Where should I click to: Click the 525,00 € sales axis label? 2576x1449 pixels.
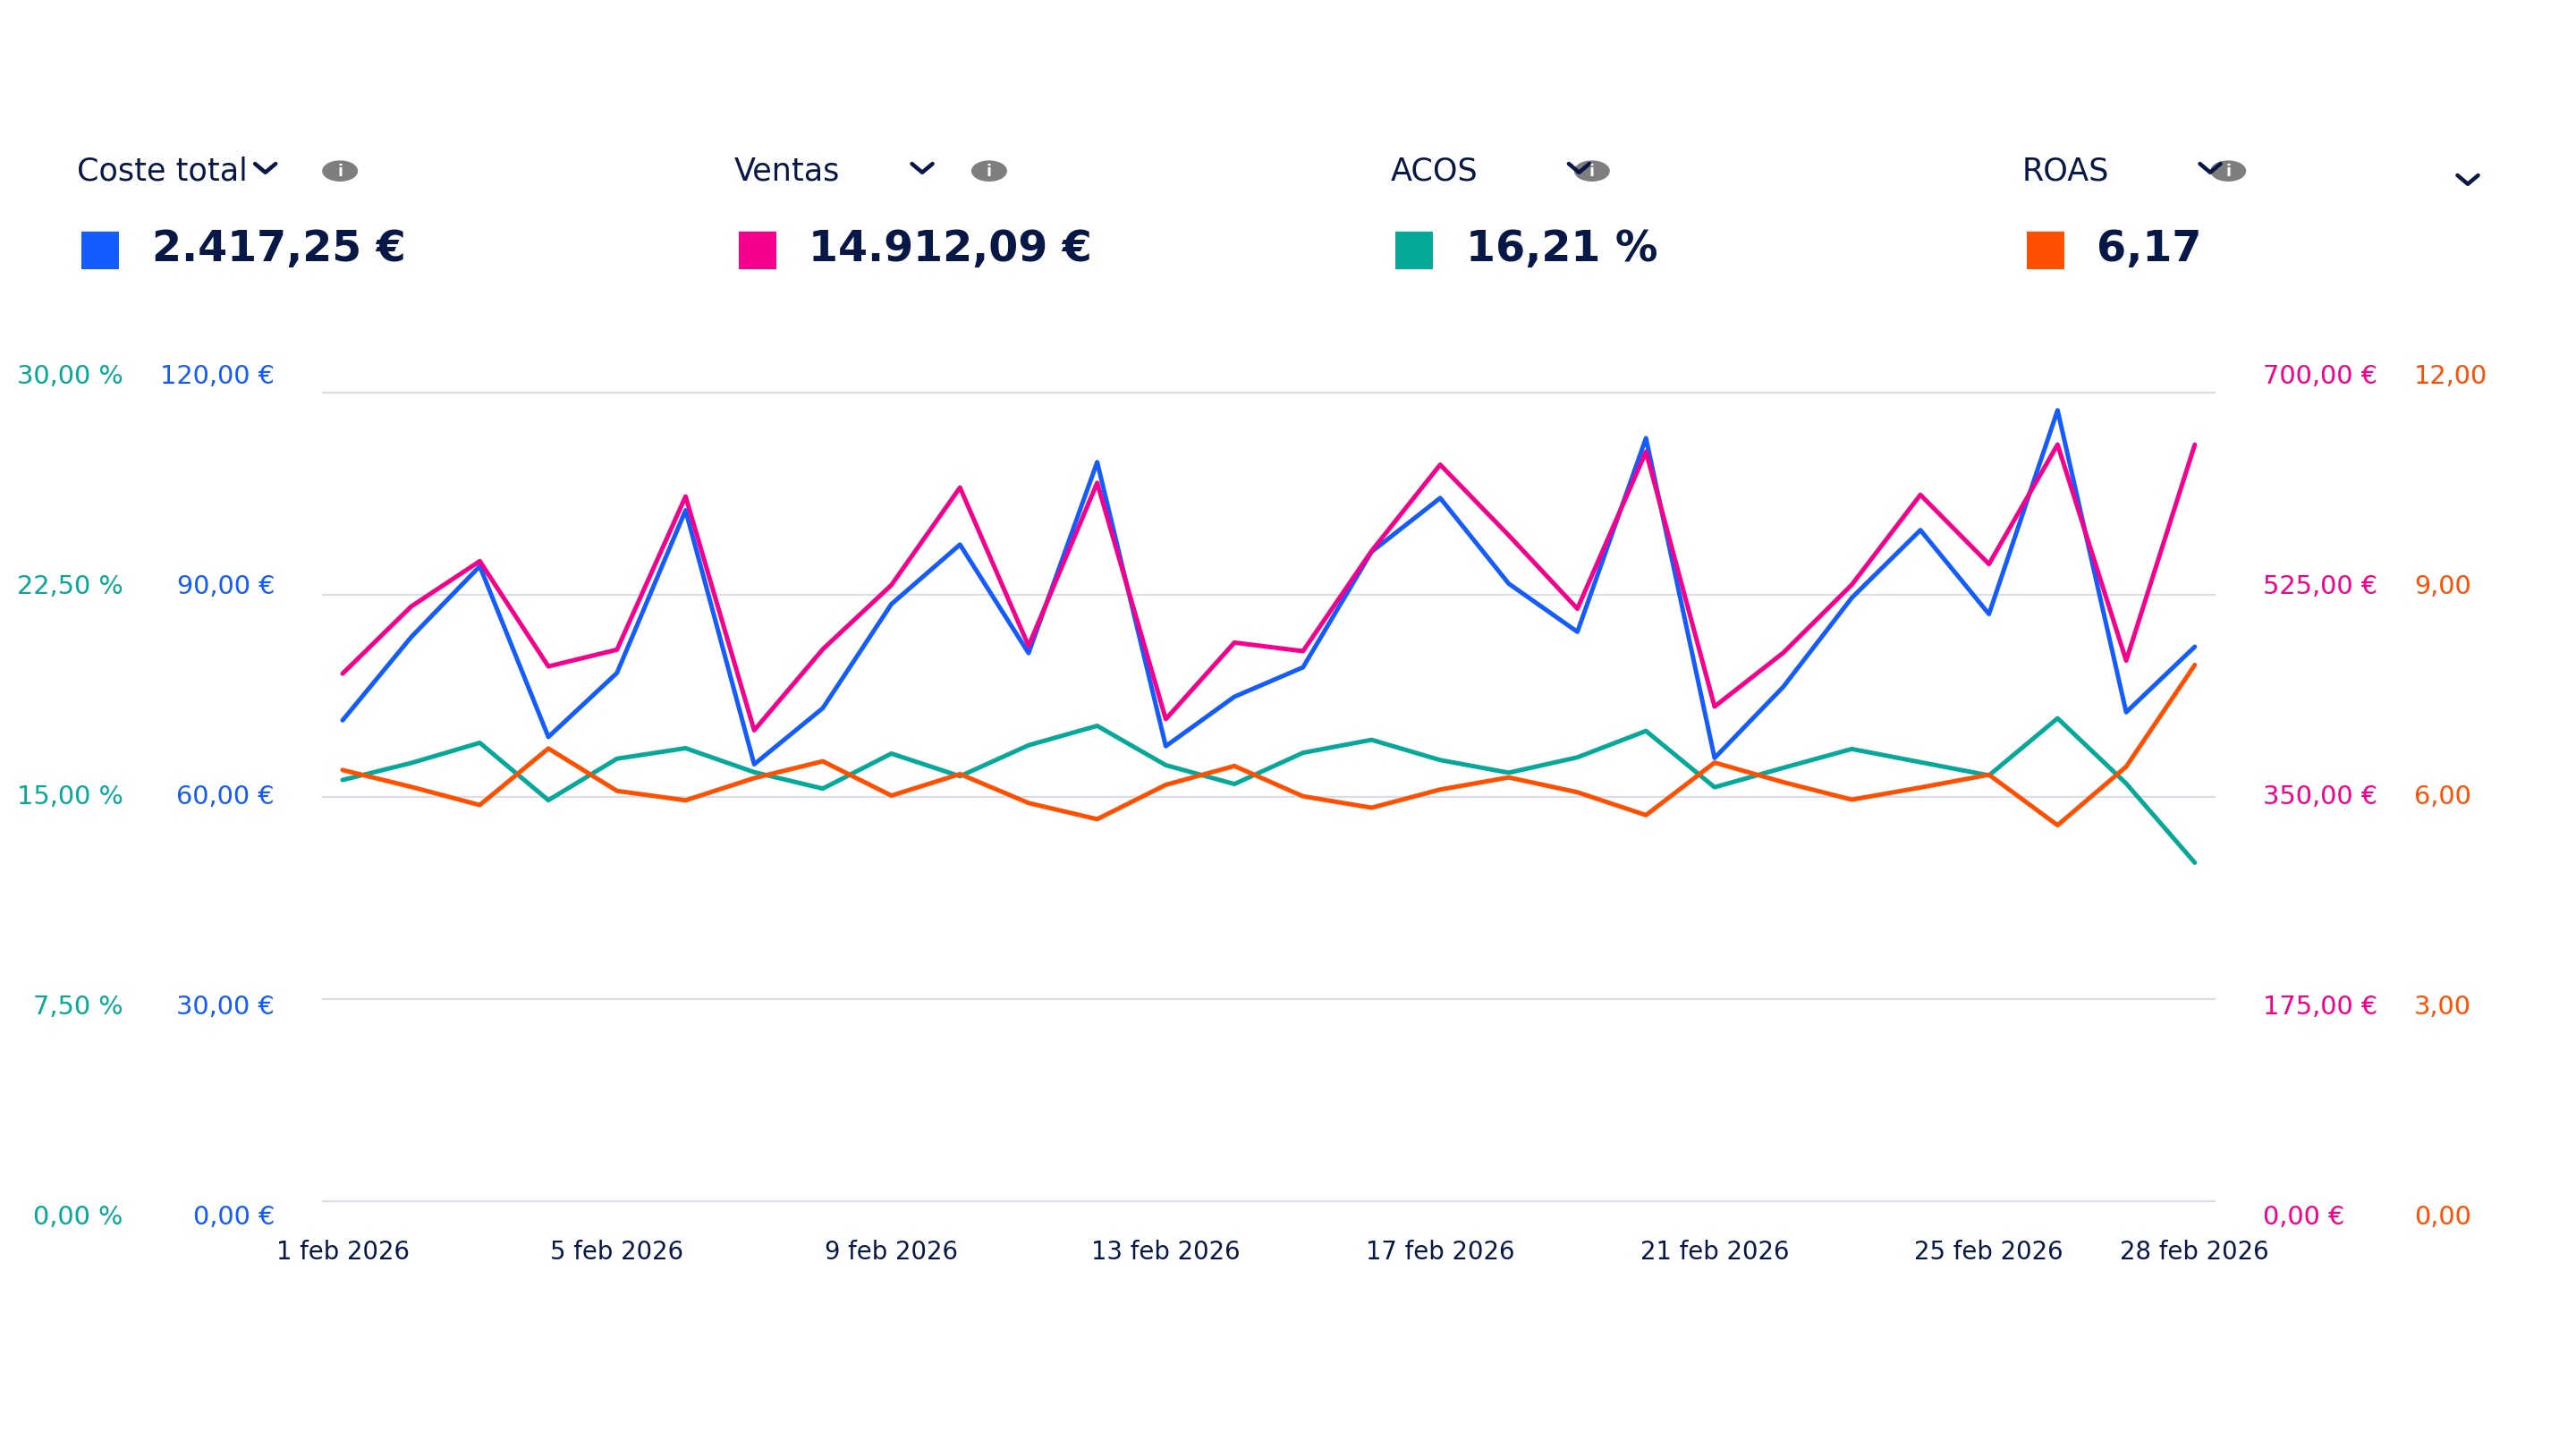point(2320,585)
